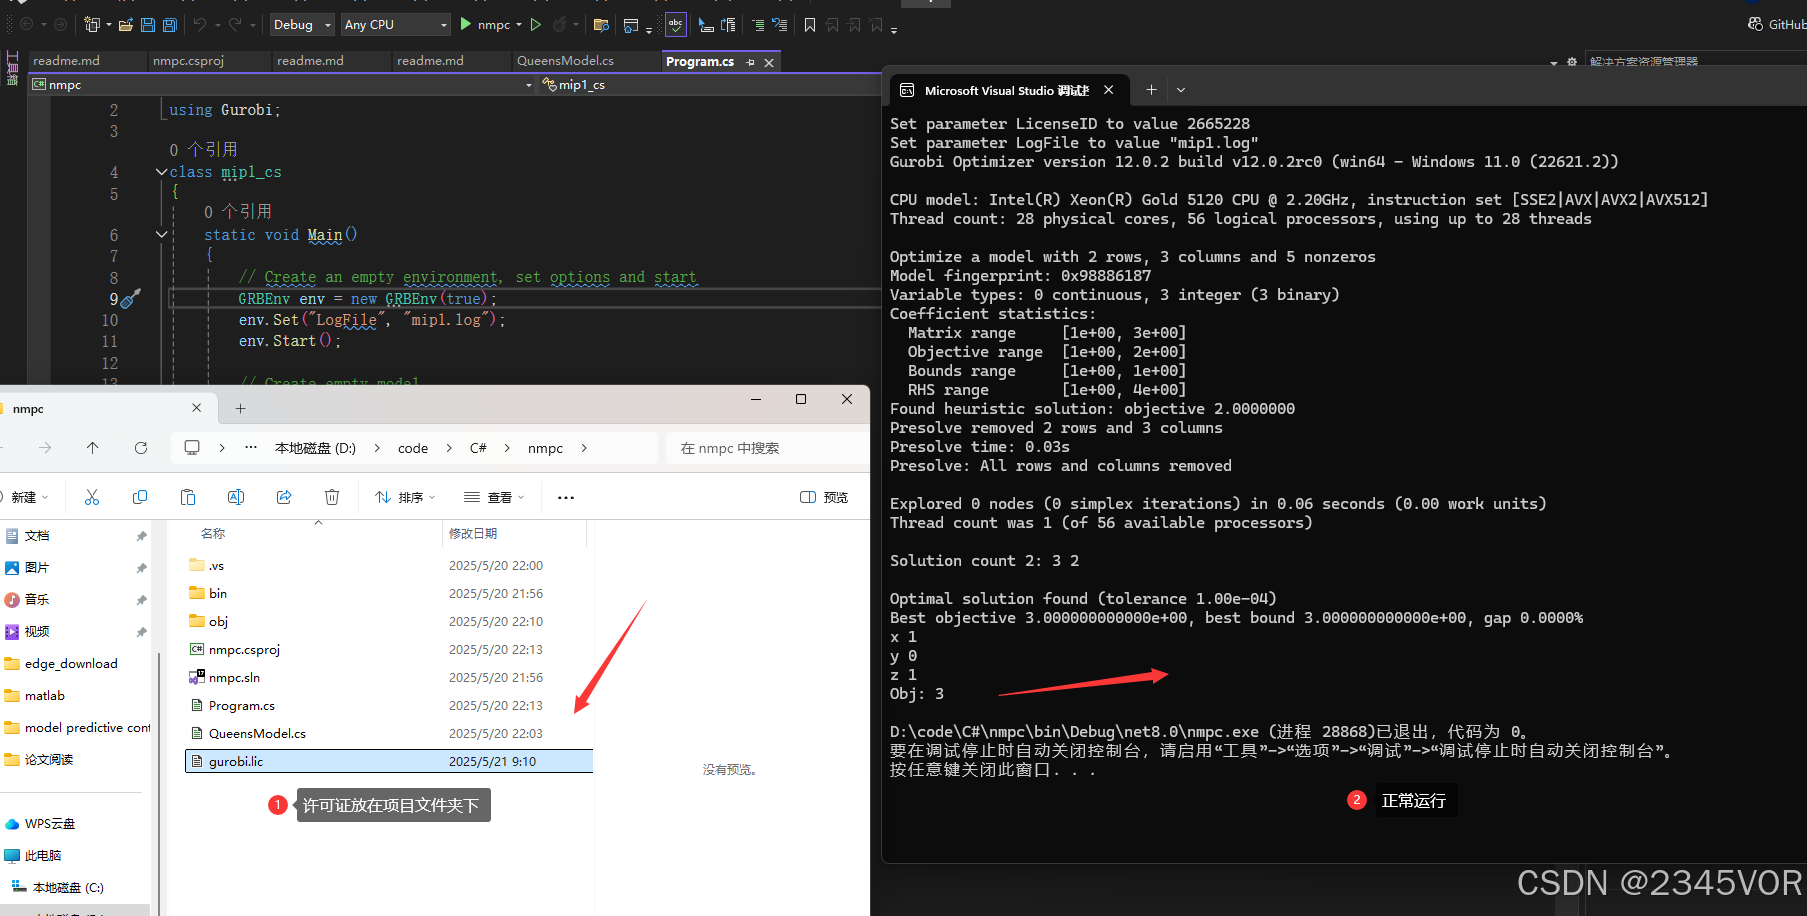Click the code breadcrumb segment

click(x=413, y=448)
